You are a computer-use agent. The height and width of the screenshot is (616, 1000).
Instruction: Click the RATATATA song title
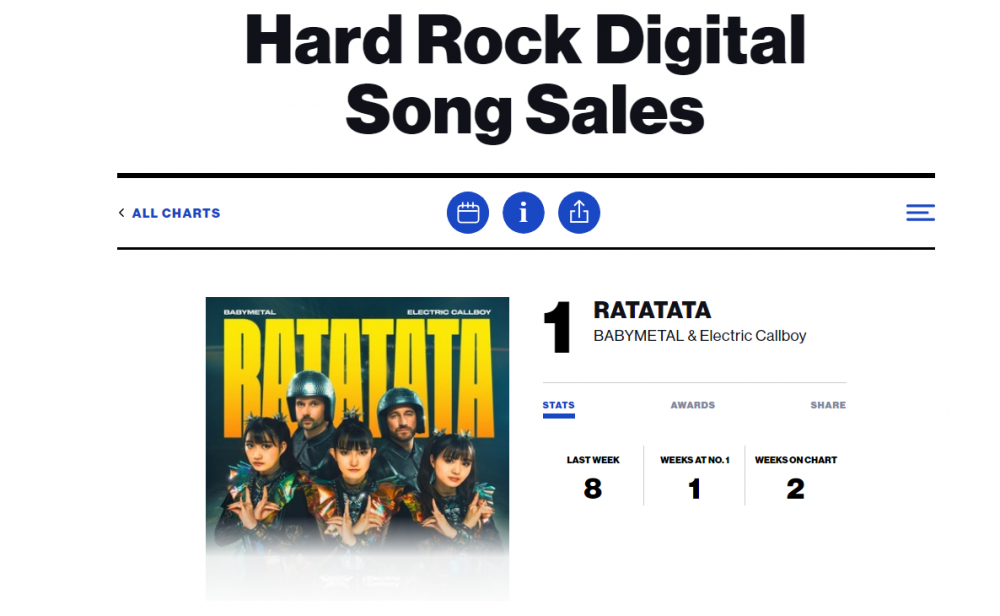(x=652, y=311)
